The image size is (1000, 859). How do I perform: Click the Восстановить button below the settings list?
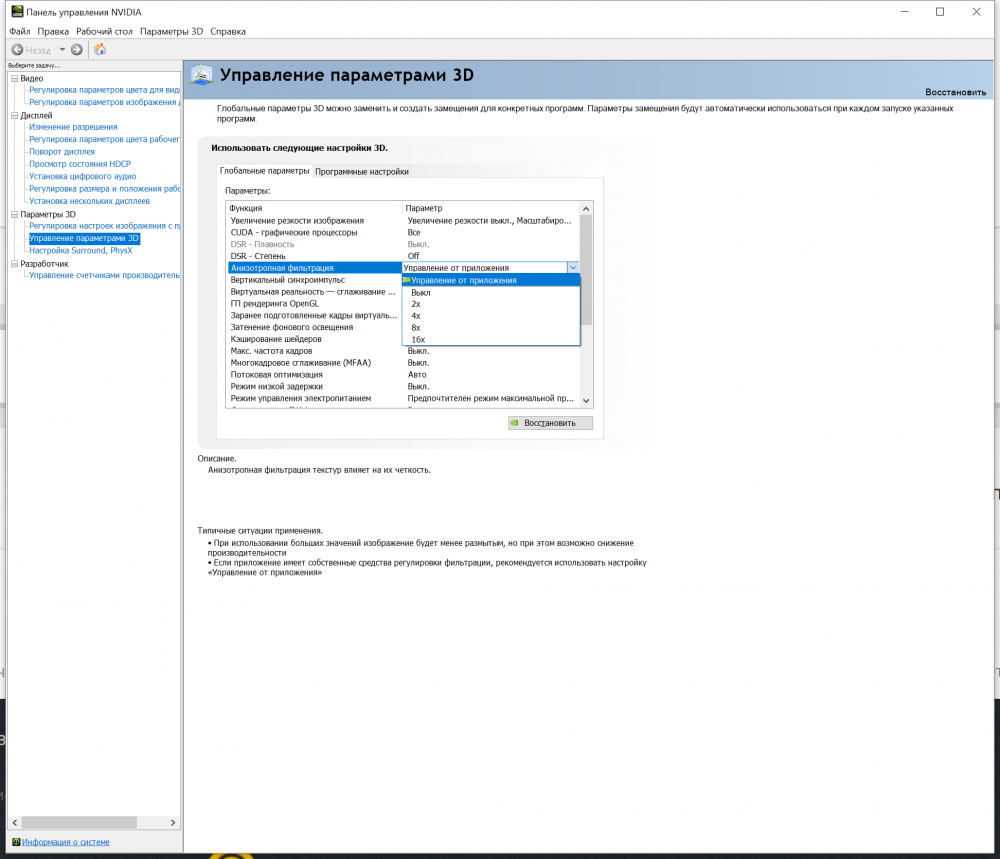(549, 422)
